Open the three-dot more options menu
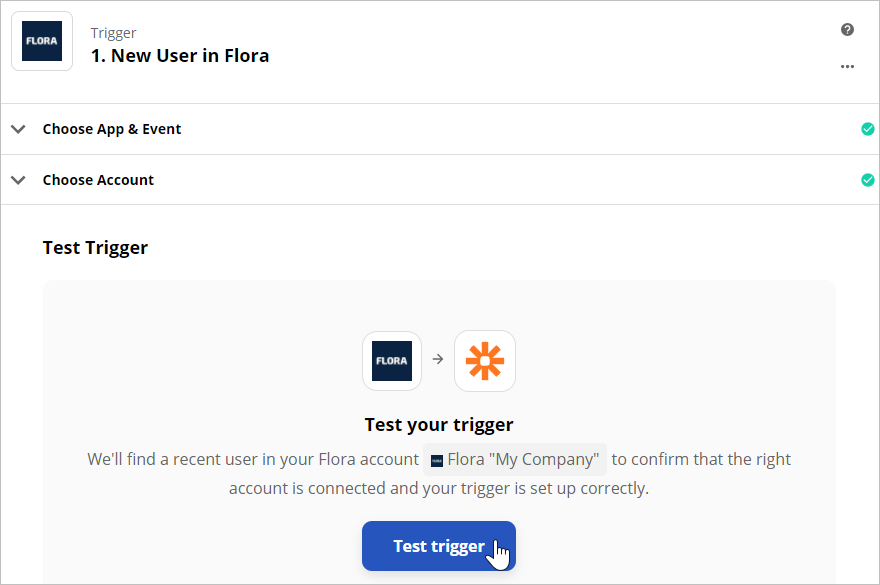Screen dimensions: 880x585 point(847,66)
